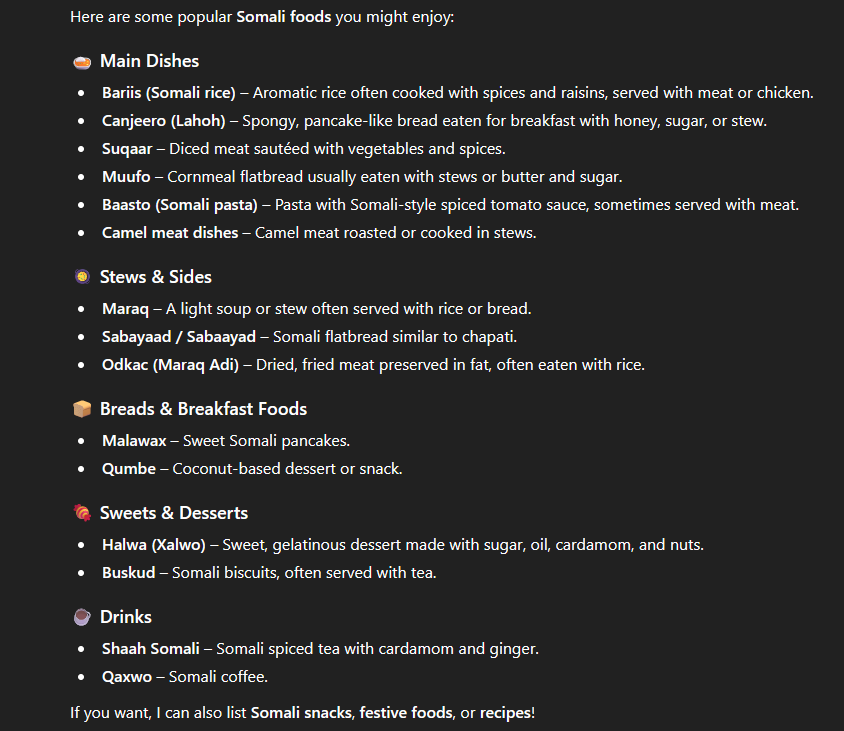Click the box emoji before Breads & Breakfast Foods
The width and height of the screenshot is (844, 731).
[x=82, y=409]
